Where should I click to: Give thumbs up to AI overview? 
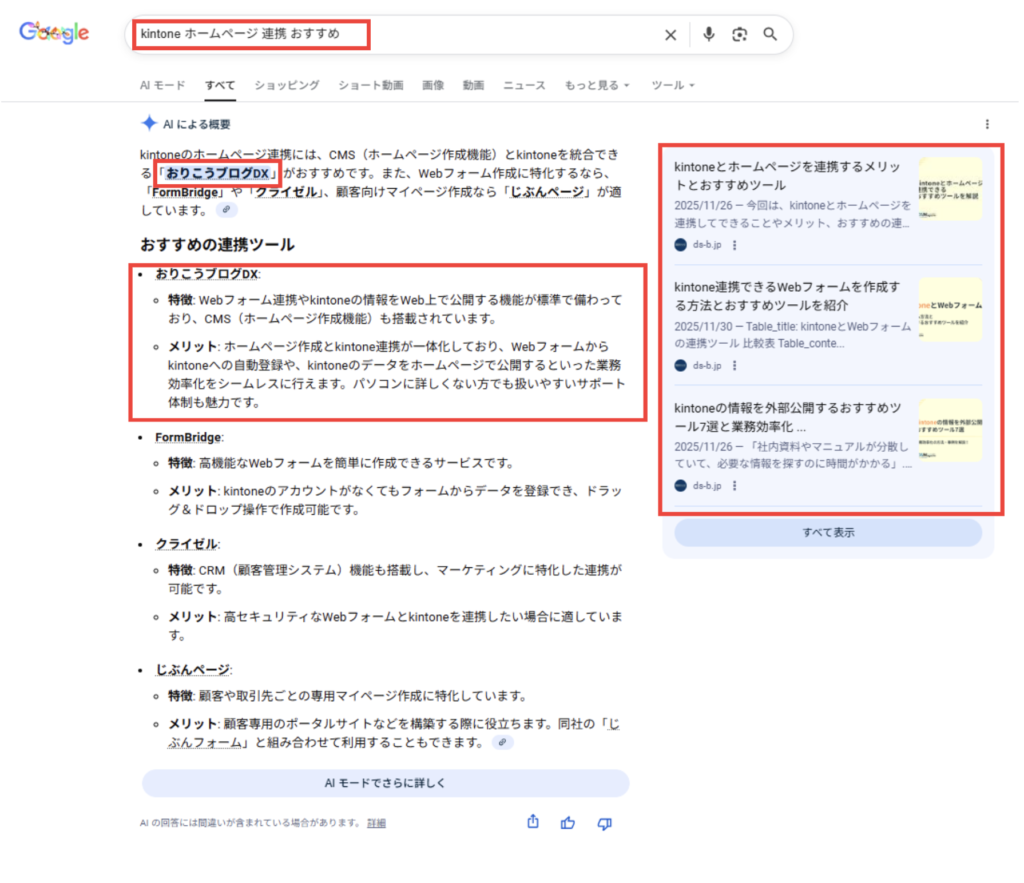coord(569,823)
